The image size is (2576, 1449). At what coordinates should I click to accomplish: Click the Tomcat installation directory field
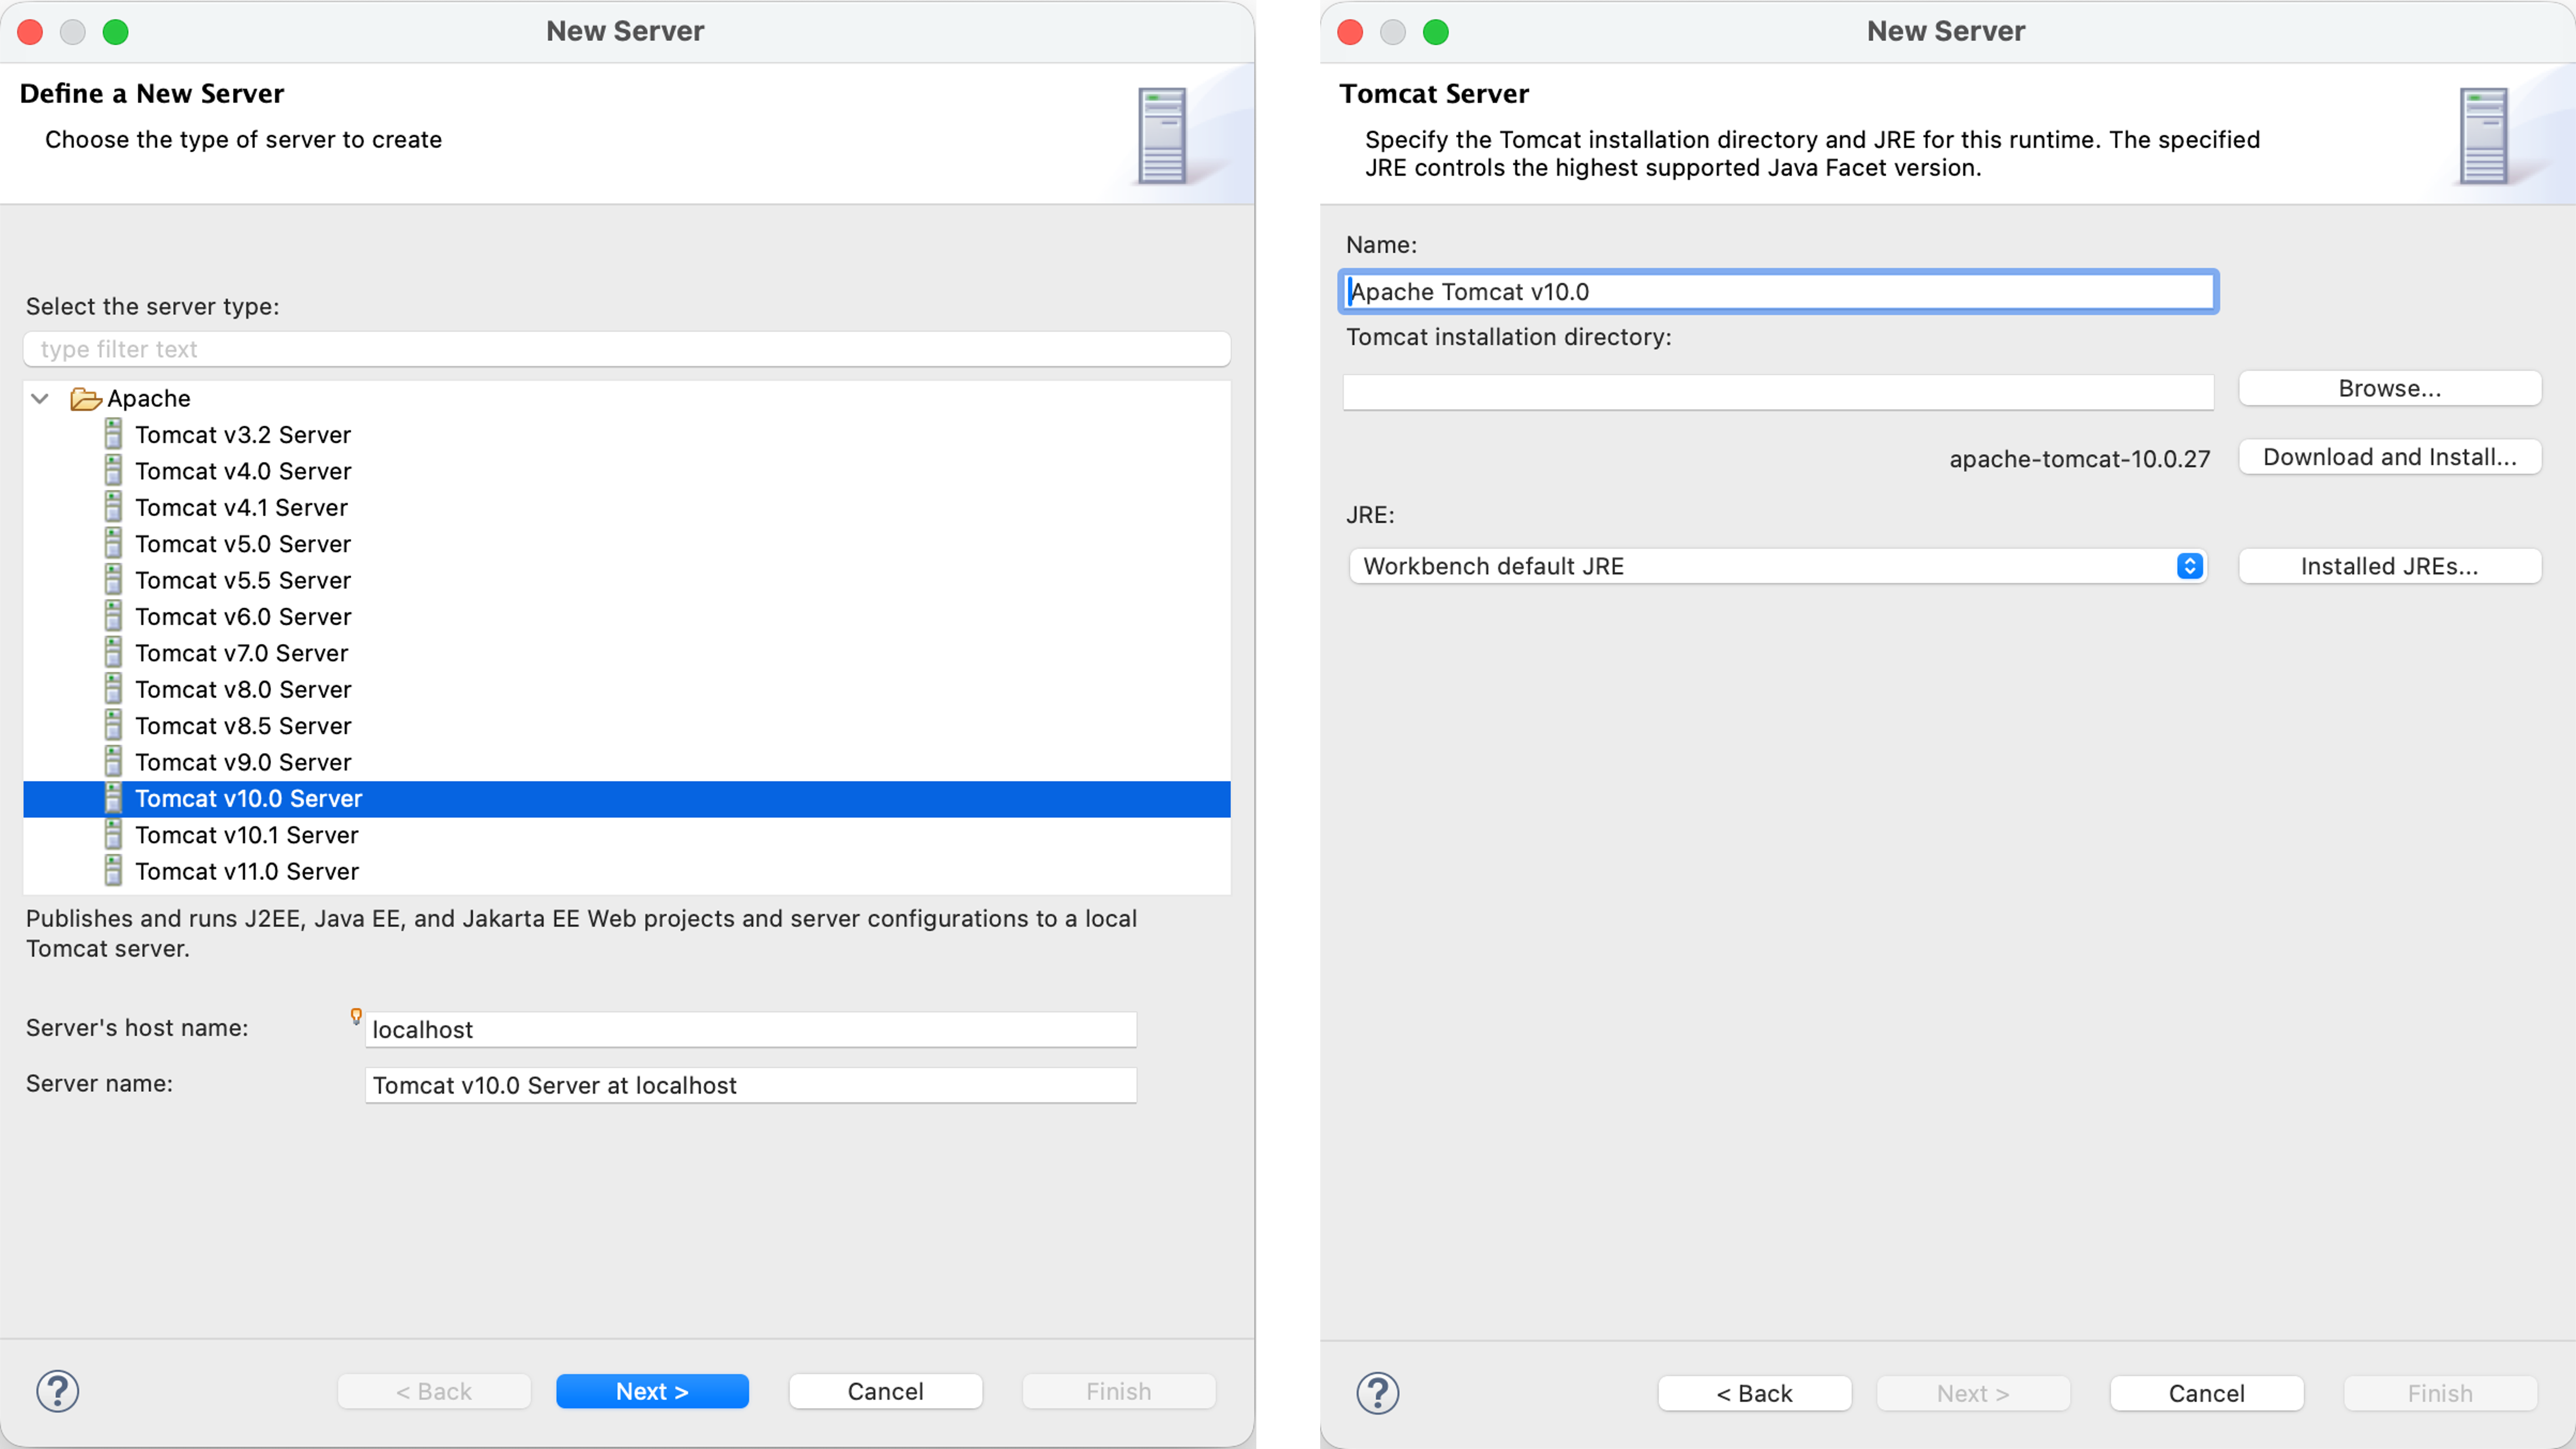coord(1777,393)
